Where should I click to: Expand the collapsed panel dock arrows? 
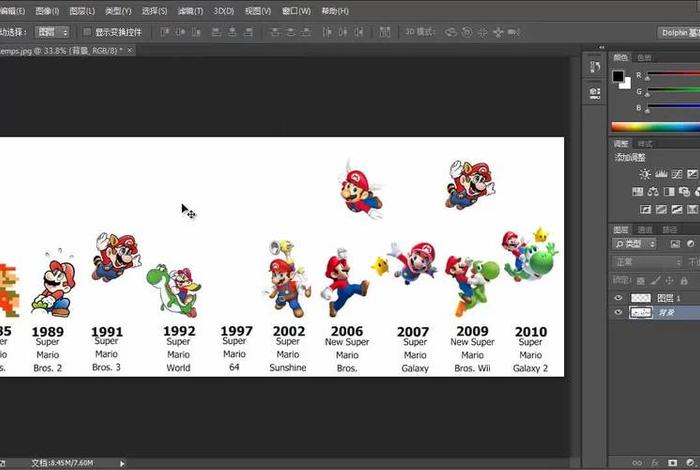[x=601, y=46]
